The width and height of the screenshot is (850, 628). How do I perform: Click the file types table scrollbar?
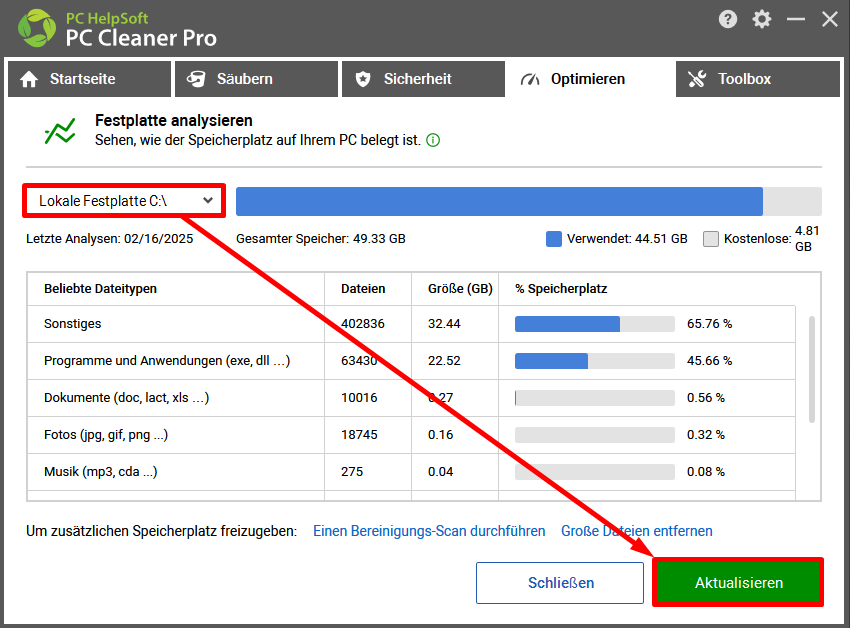tap(812, 369)
